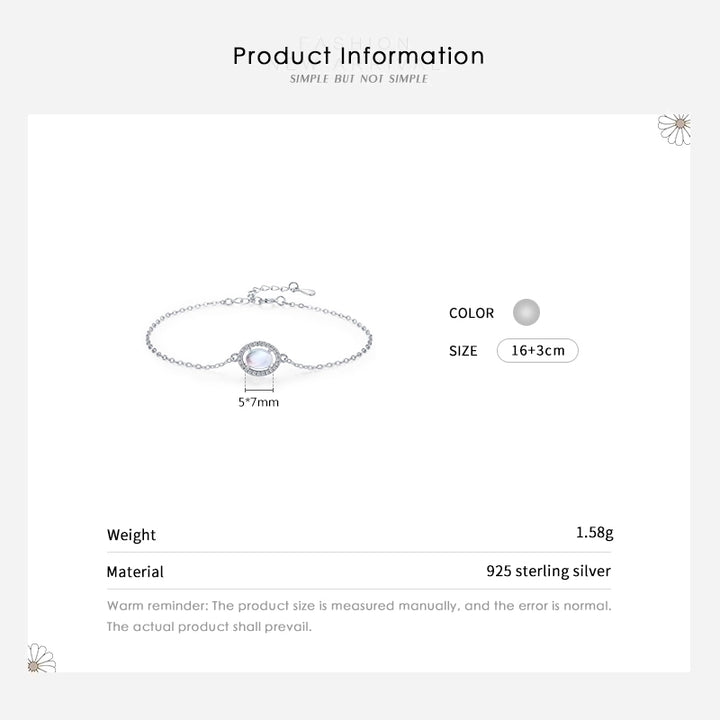Select the 16+3cm size option
The height and width of the screenshot is (720, 720).
tap(537, 351)
